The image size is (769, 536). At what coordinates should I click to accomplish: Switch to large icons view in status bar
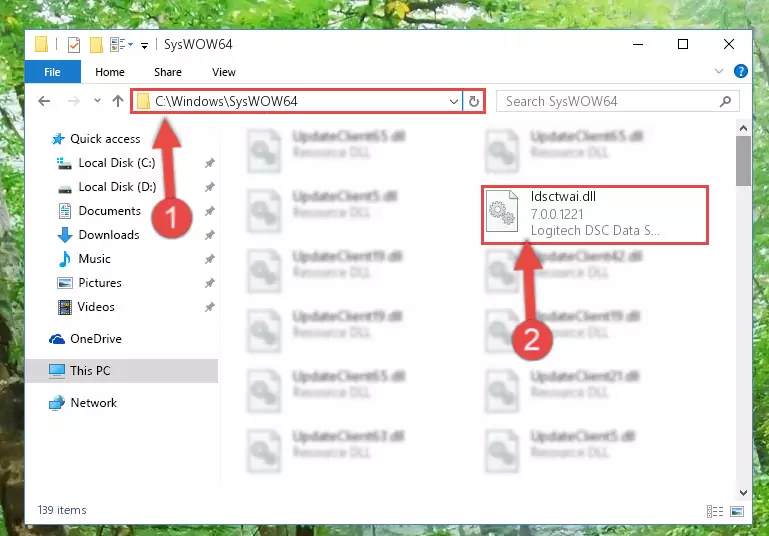coord(737,511)
